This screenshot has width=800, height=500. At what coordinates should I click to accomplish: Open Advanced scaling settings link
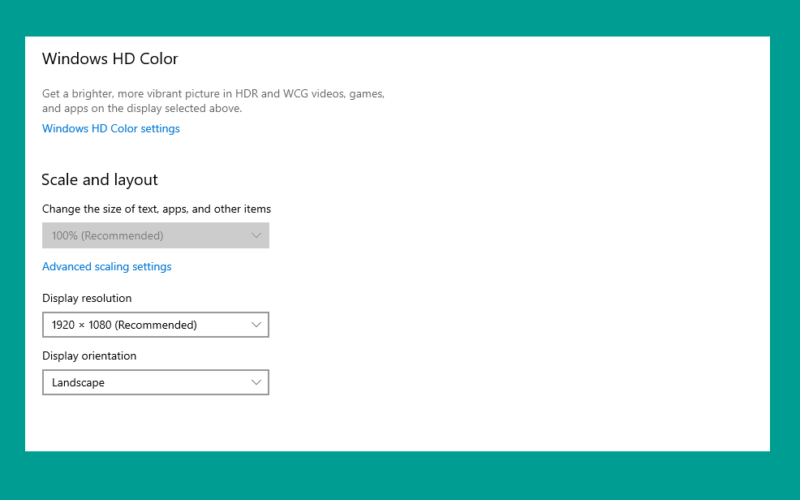click(107, 266)
